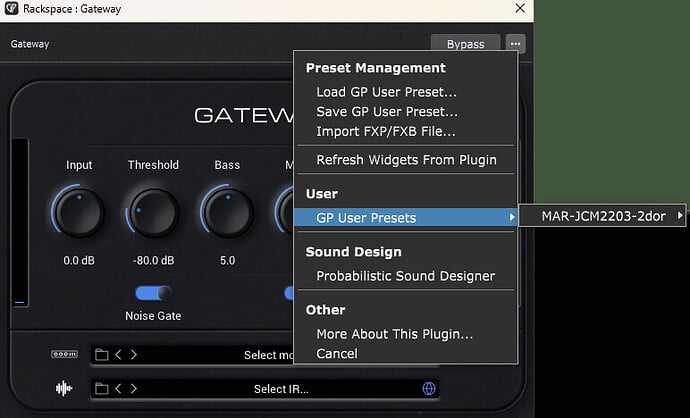The height and width of the screenshot is (418, 690).
Task: Click the Gateway plugin name label
Action: 30,44
